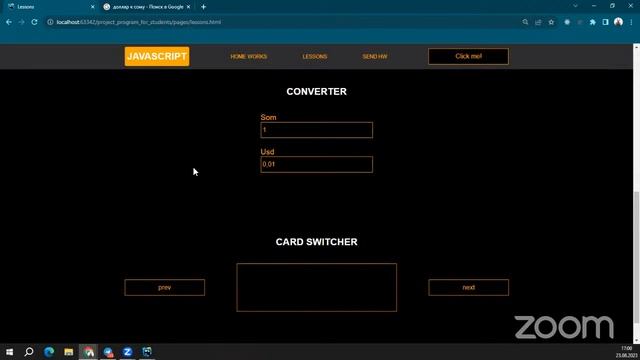Bookmark this page with the star icon
Screen dimensions: 640x360
coord(551,22)
